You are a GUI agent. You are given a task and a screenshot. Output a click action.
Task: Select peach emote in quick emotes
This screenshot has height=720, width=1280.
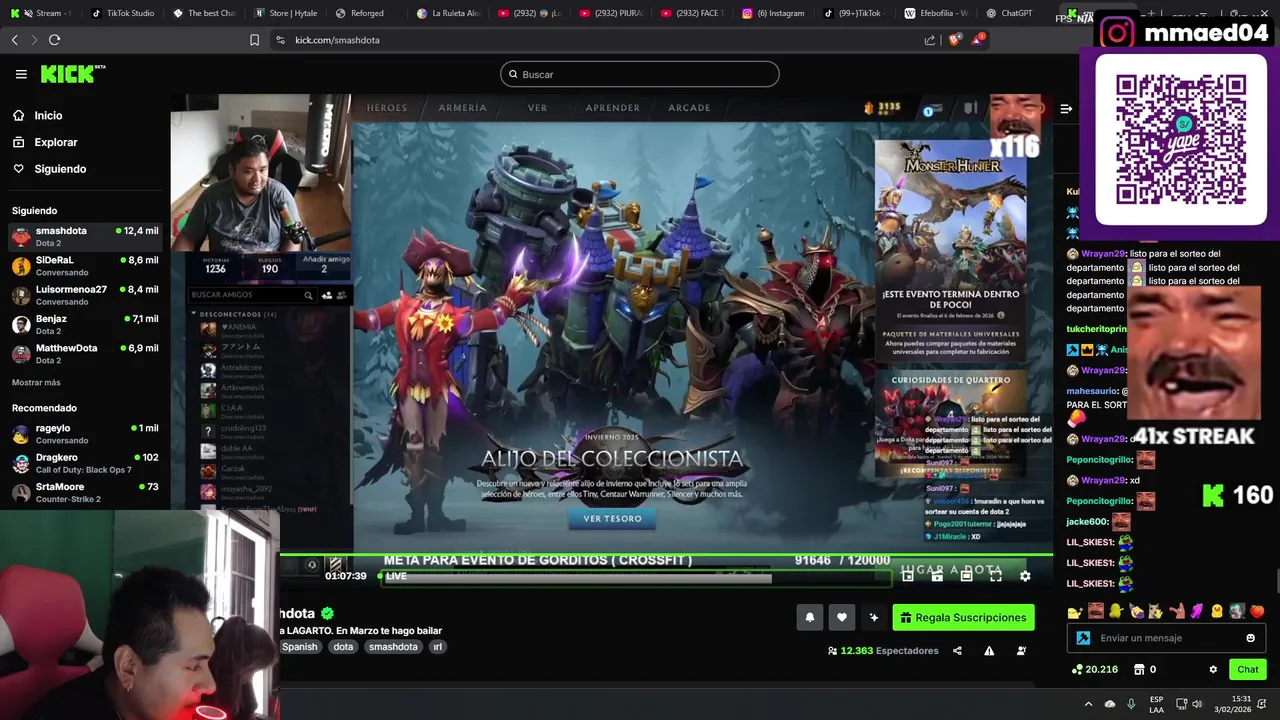tap(1257, 612)
